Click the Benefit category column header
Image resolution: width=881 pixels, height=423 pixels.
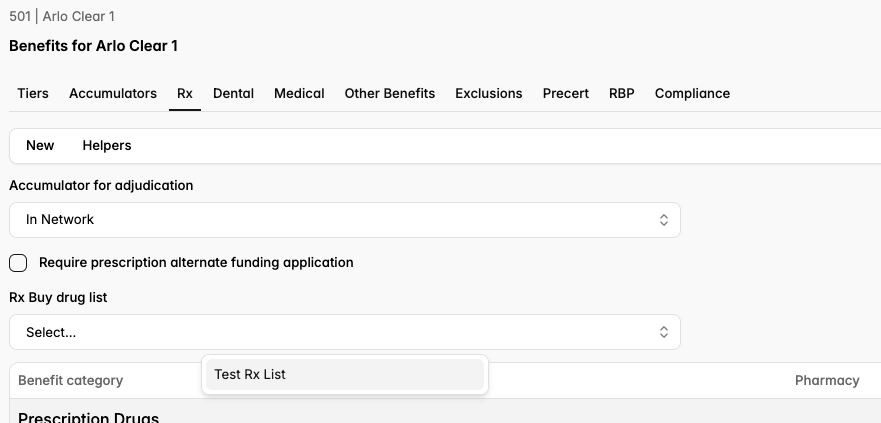pyautogui.click(x=70, y=381)
